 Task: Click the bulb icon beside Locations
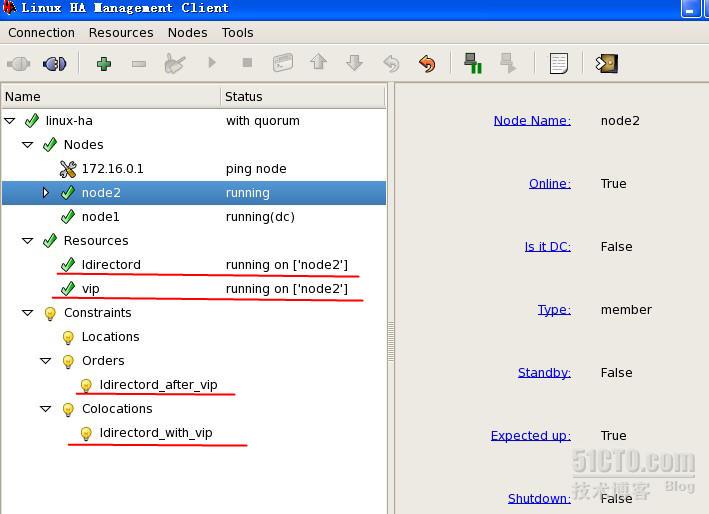(x=68, y=337)
